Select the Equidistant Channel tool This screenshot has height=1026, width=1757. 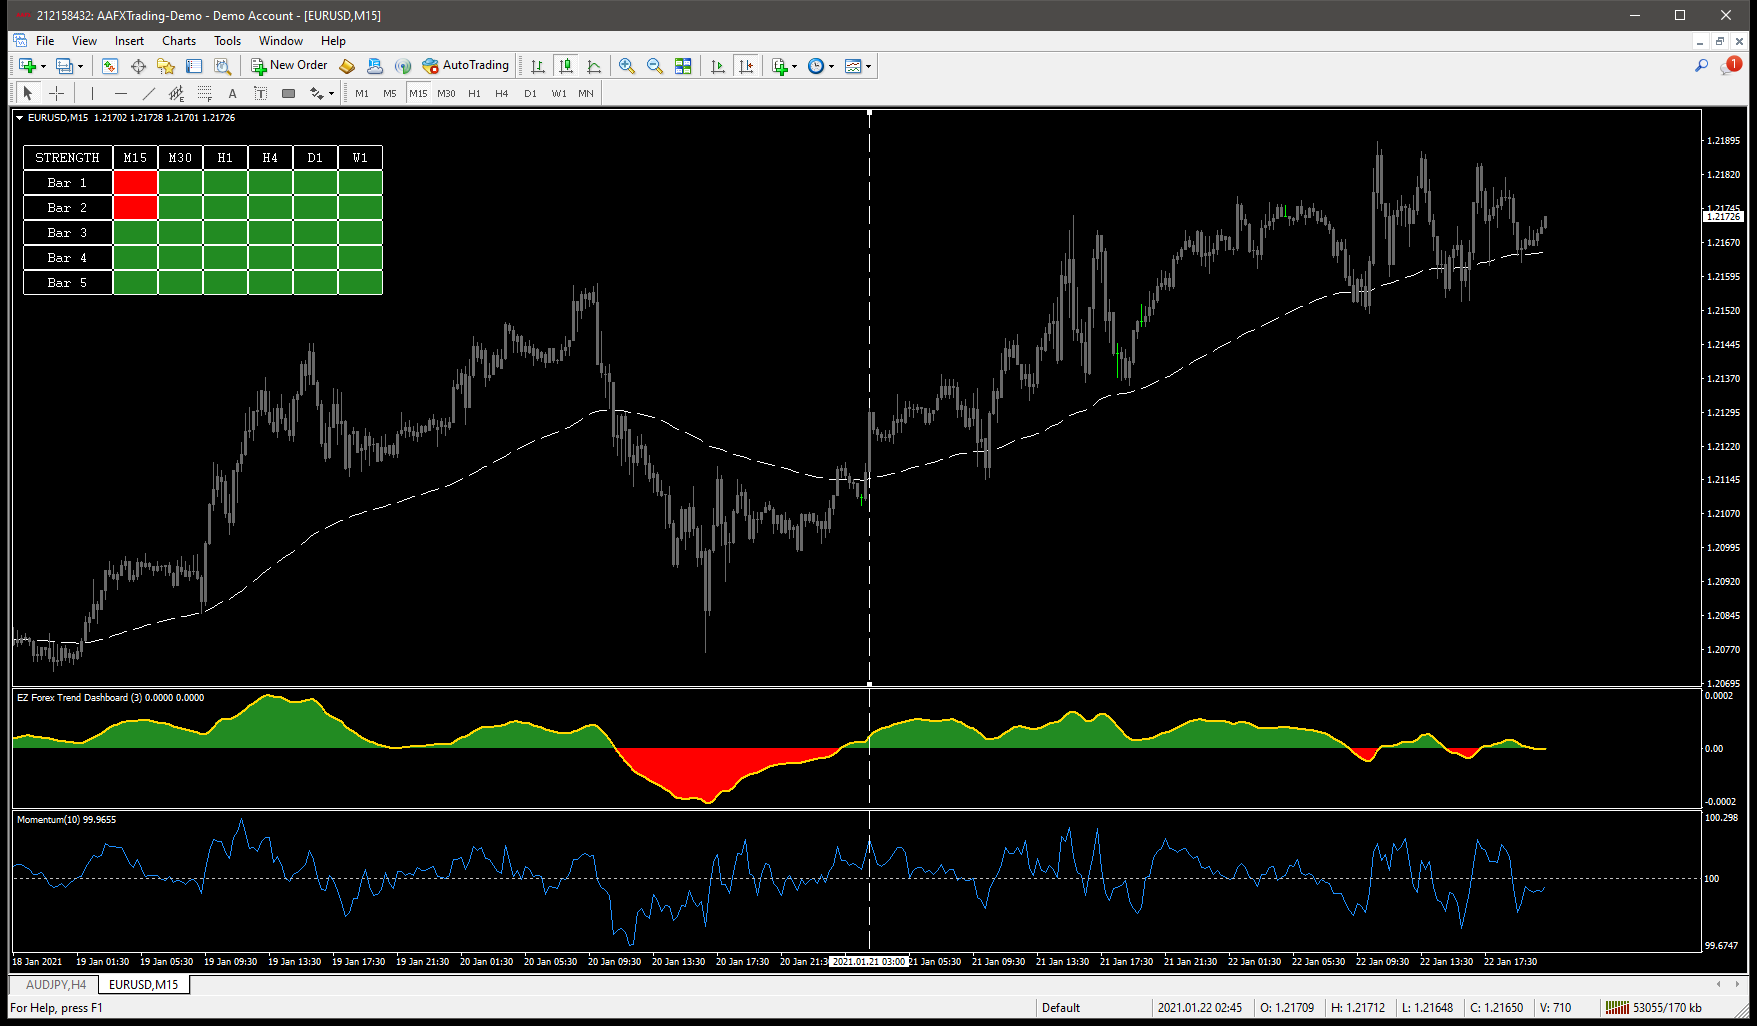(x=176, y=93)
